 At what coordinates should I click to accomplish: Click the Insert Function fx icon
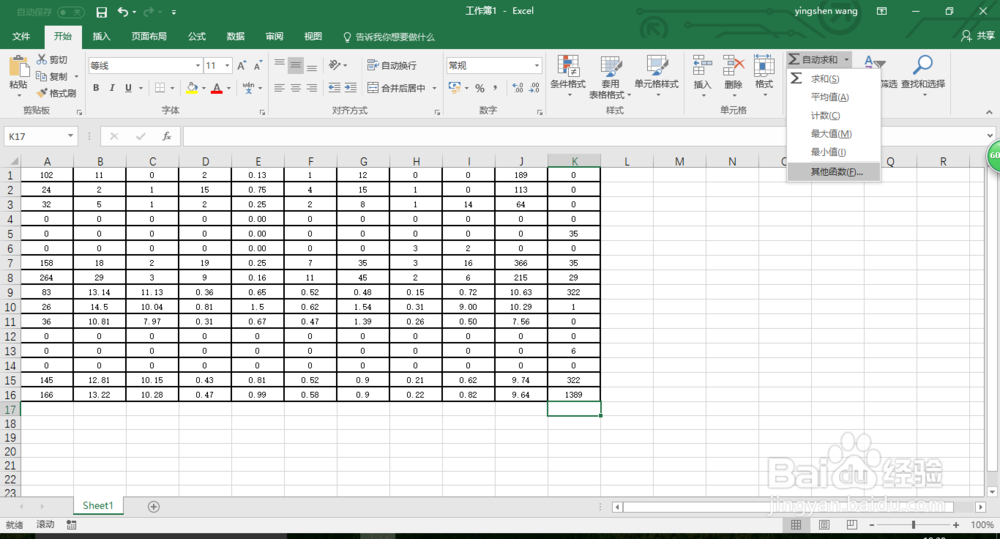coord(166,136)
